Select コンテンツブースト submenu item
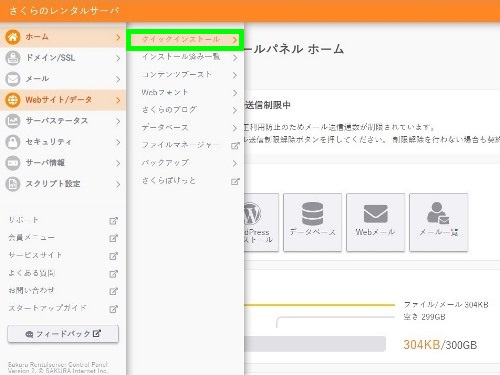The width and height of the screenshot is (500, 375). point(185,75)
